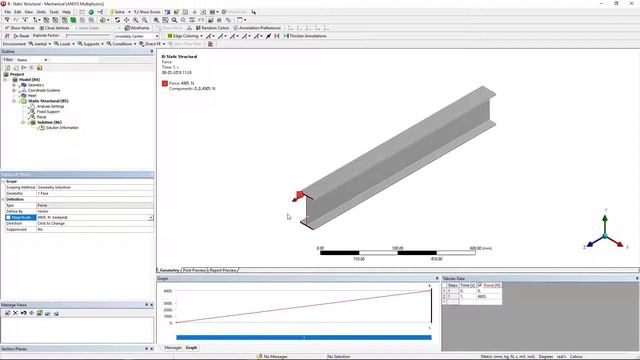
Task: Select Coordinate Systems in Outline
Action: coord(44,90)
